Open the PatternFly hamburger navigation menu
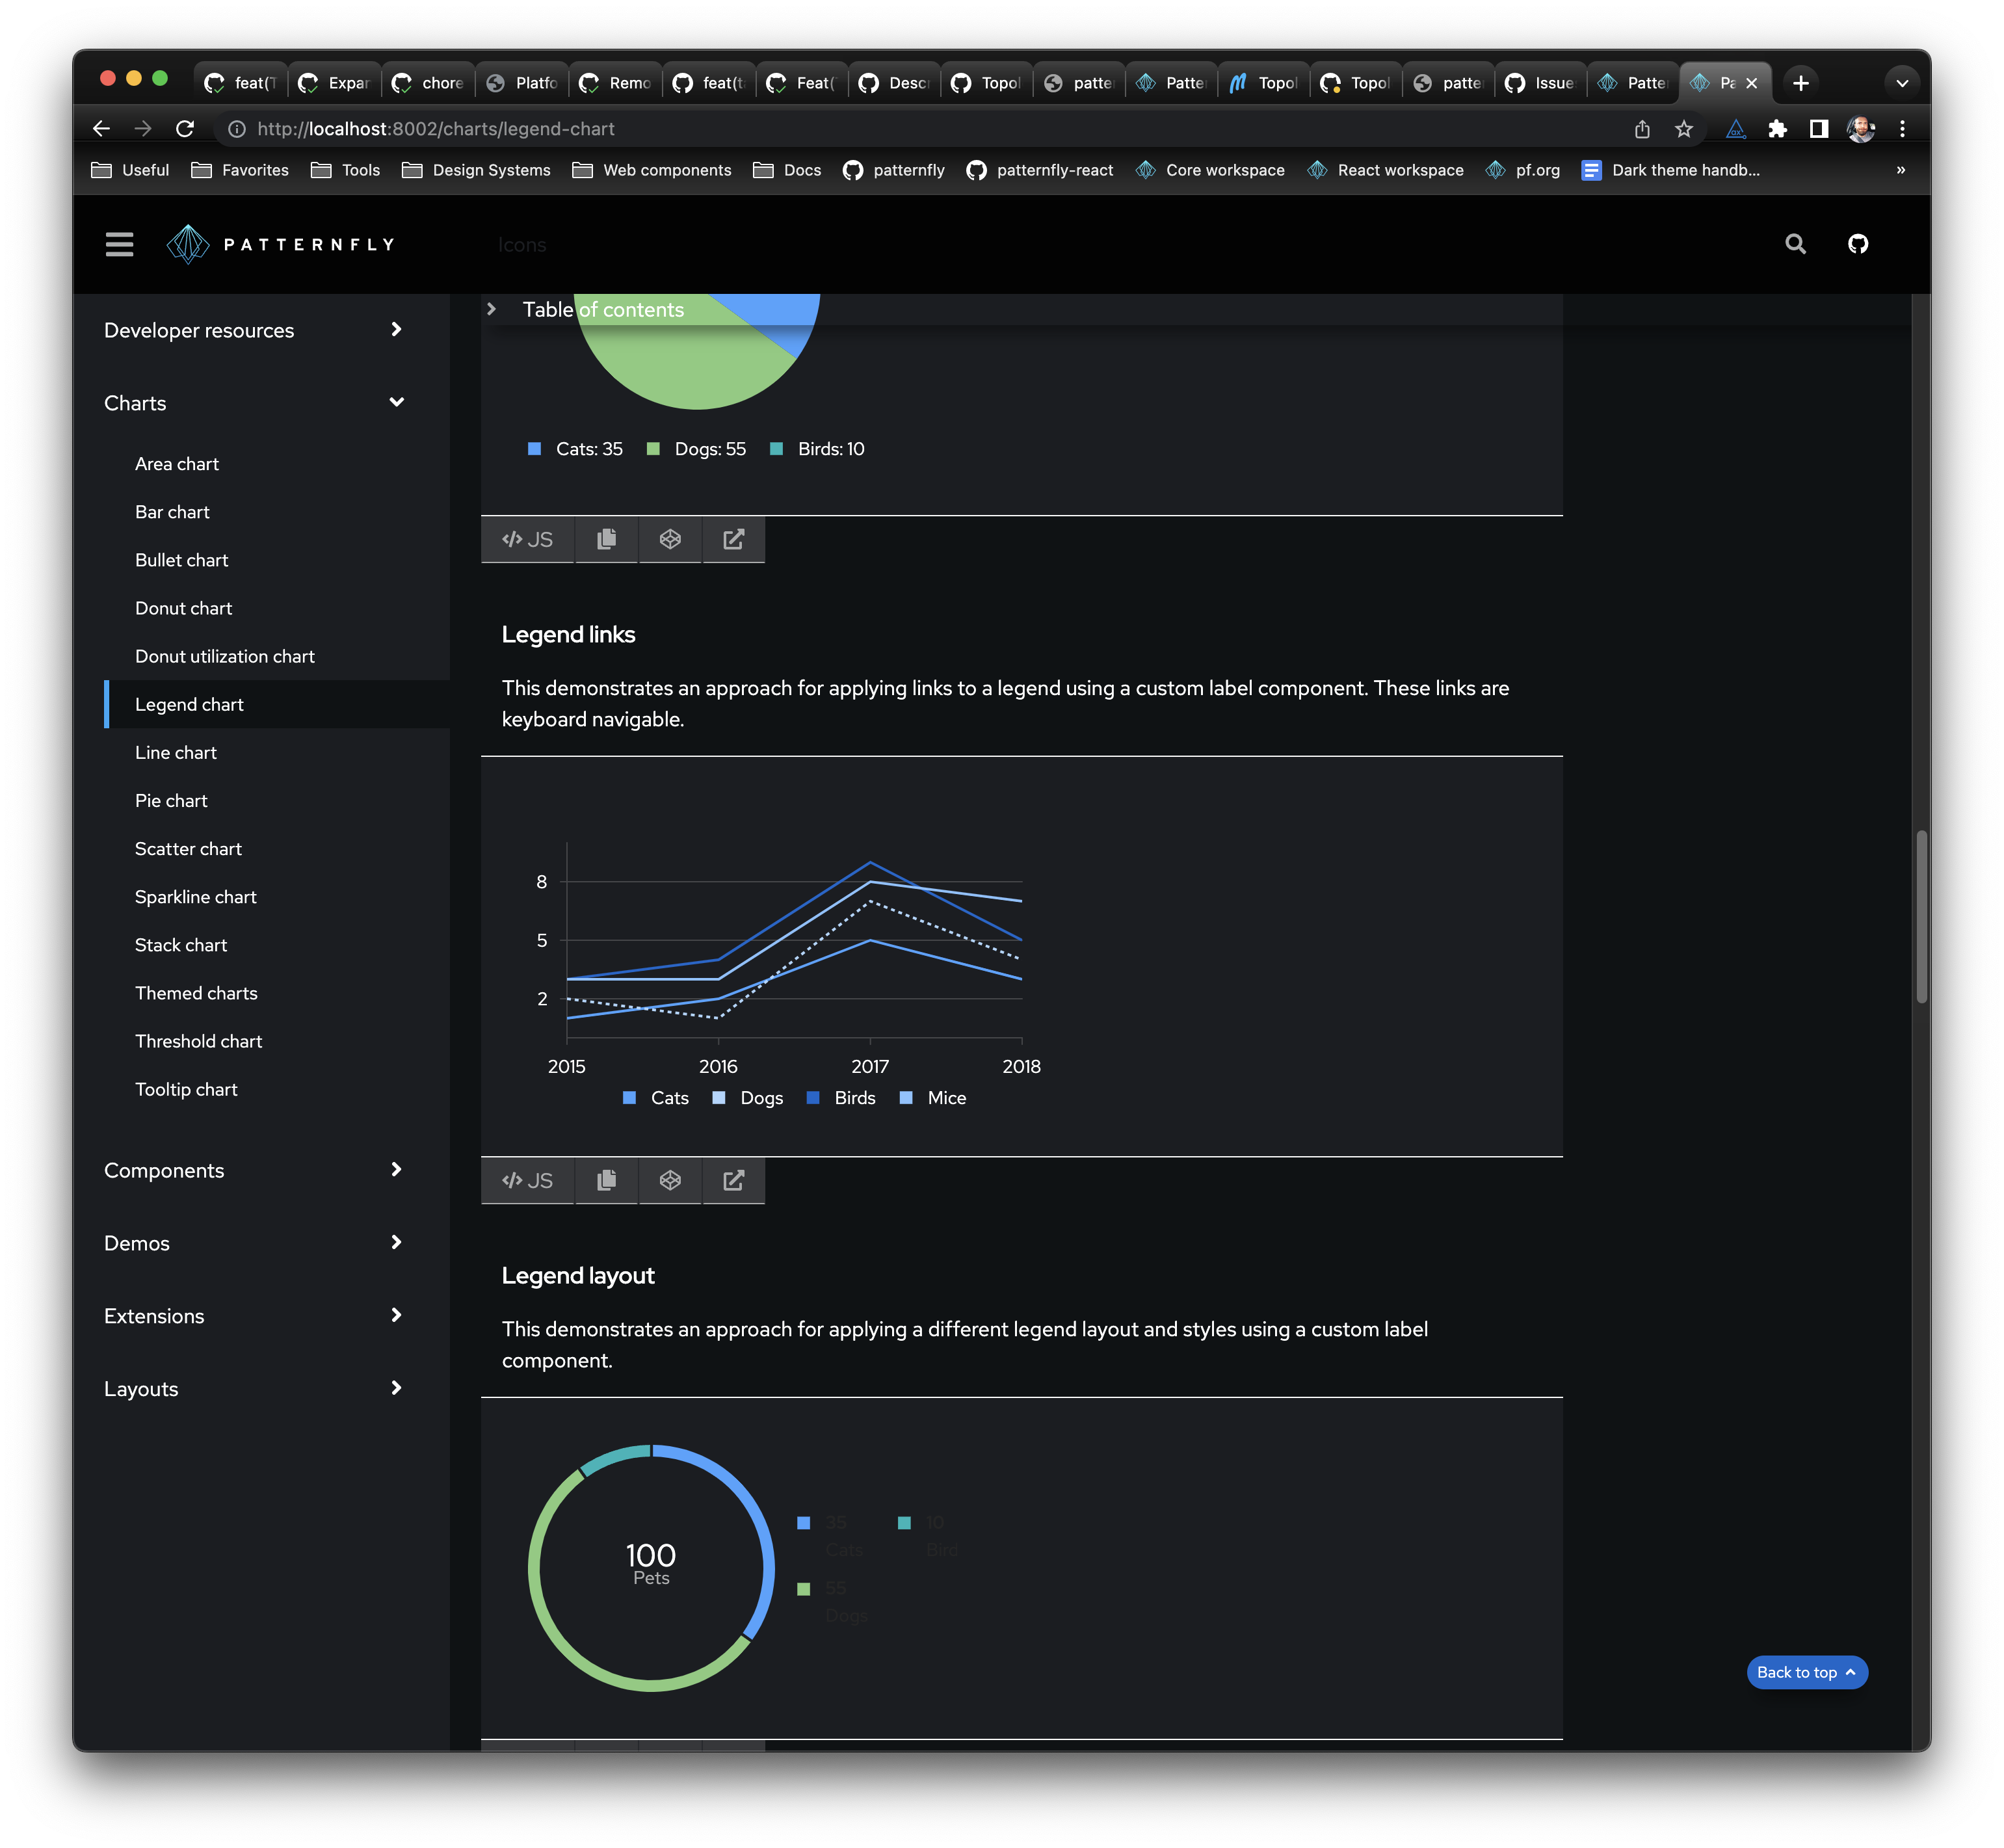Viewport: 2004px width, 1848px height. pos(119,244)
